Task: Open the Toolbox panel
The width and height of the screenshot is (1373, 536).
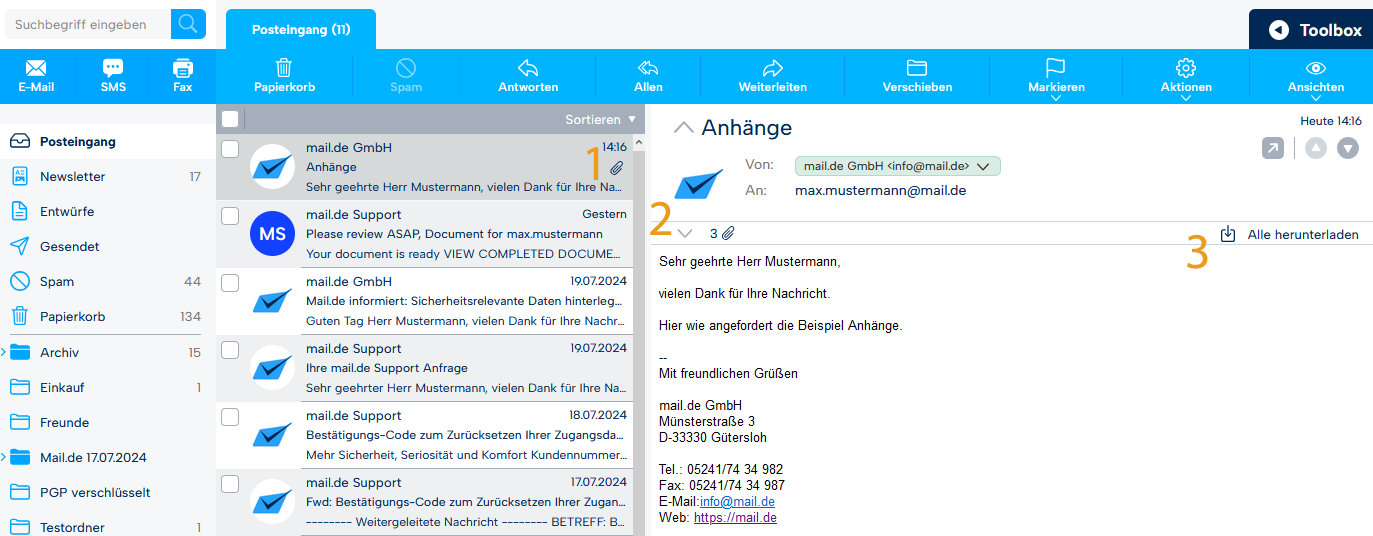Action: pos(1311,30)
